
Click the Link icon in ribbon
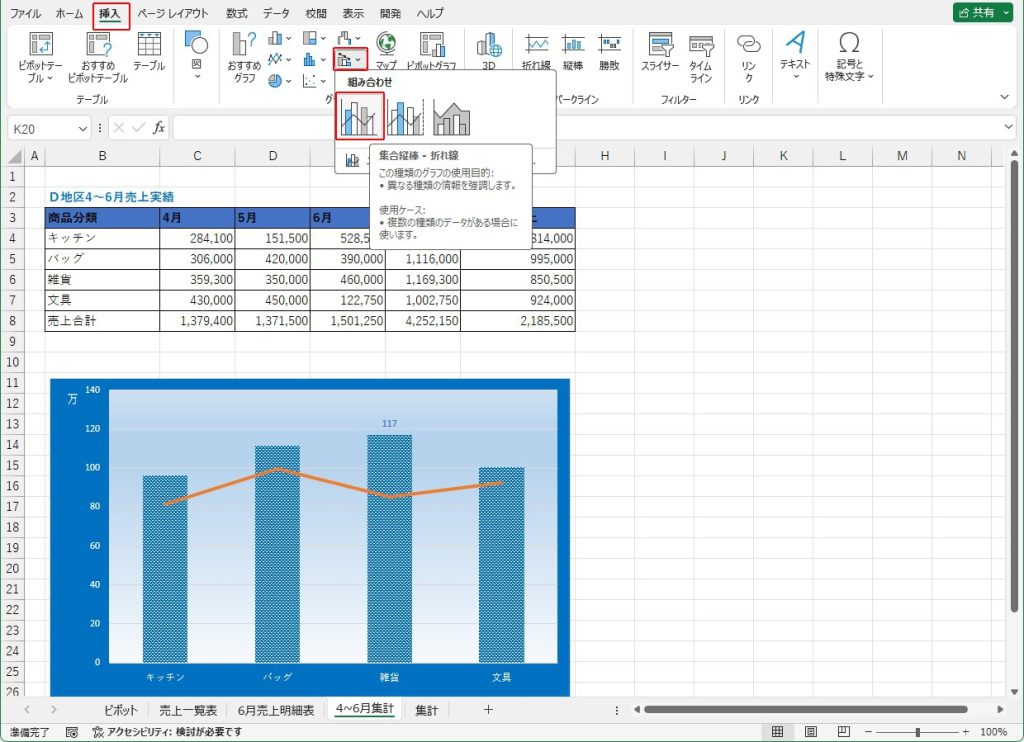tap(748, 57)
